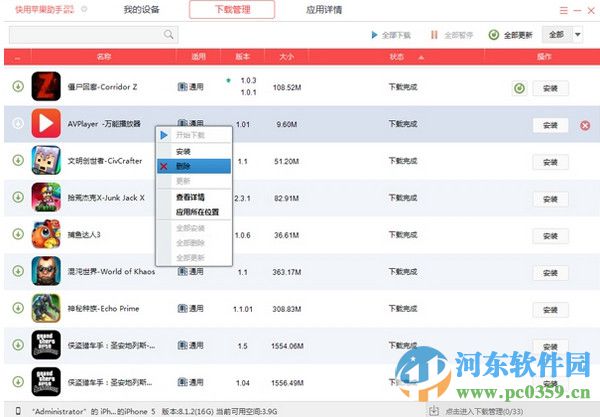Open the hamburger menu in title bar
This screenshot has height=417, width=600.
point(563,11)
